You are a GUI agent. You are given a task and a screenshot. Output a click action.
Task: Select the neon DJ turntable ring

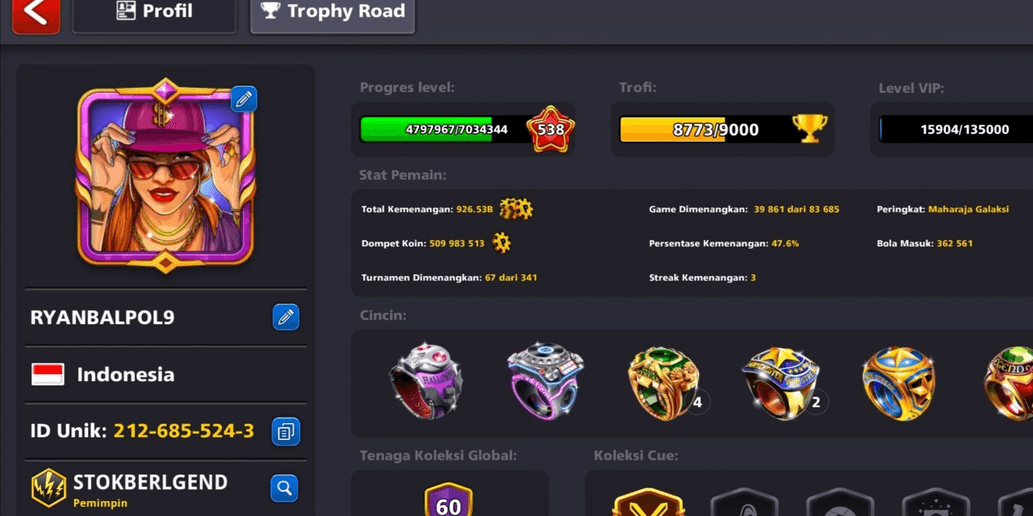point(545,382)
